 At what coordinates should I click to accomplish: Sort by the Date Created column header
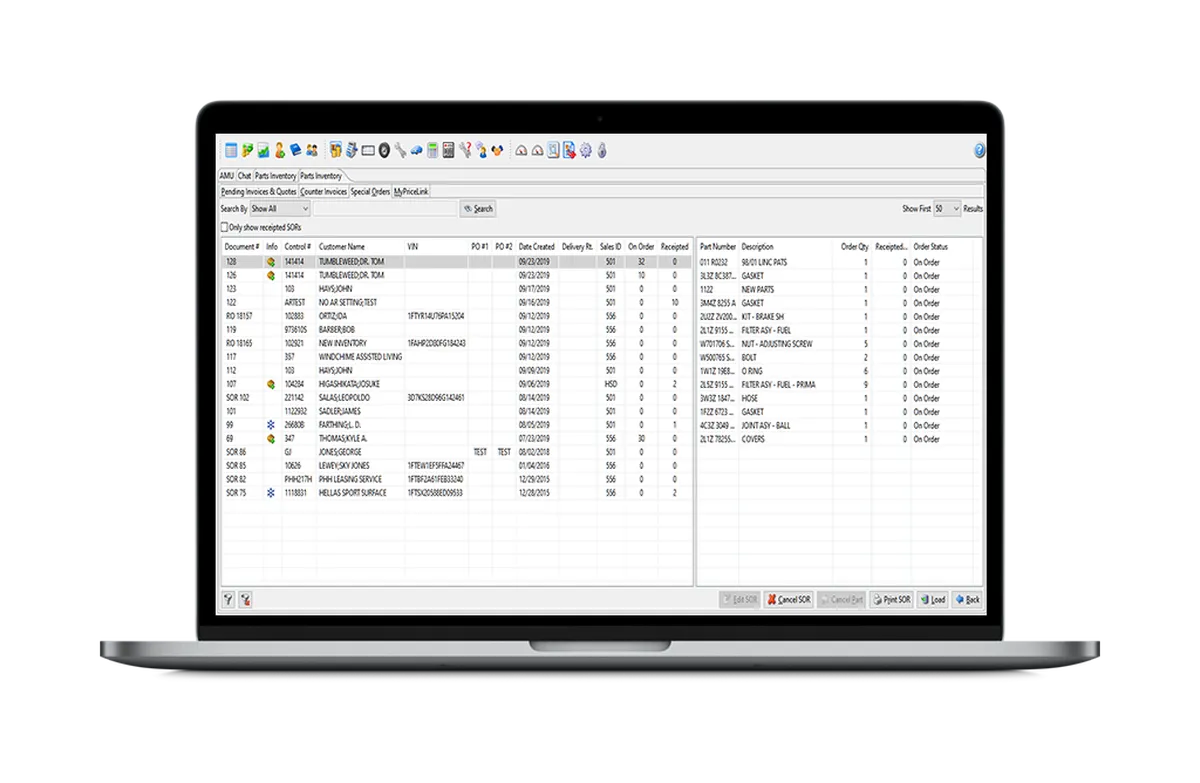(537, 246)
